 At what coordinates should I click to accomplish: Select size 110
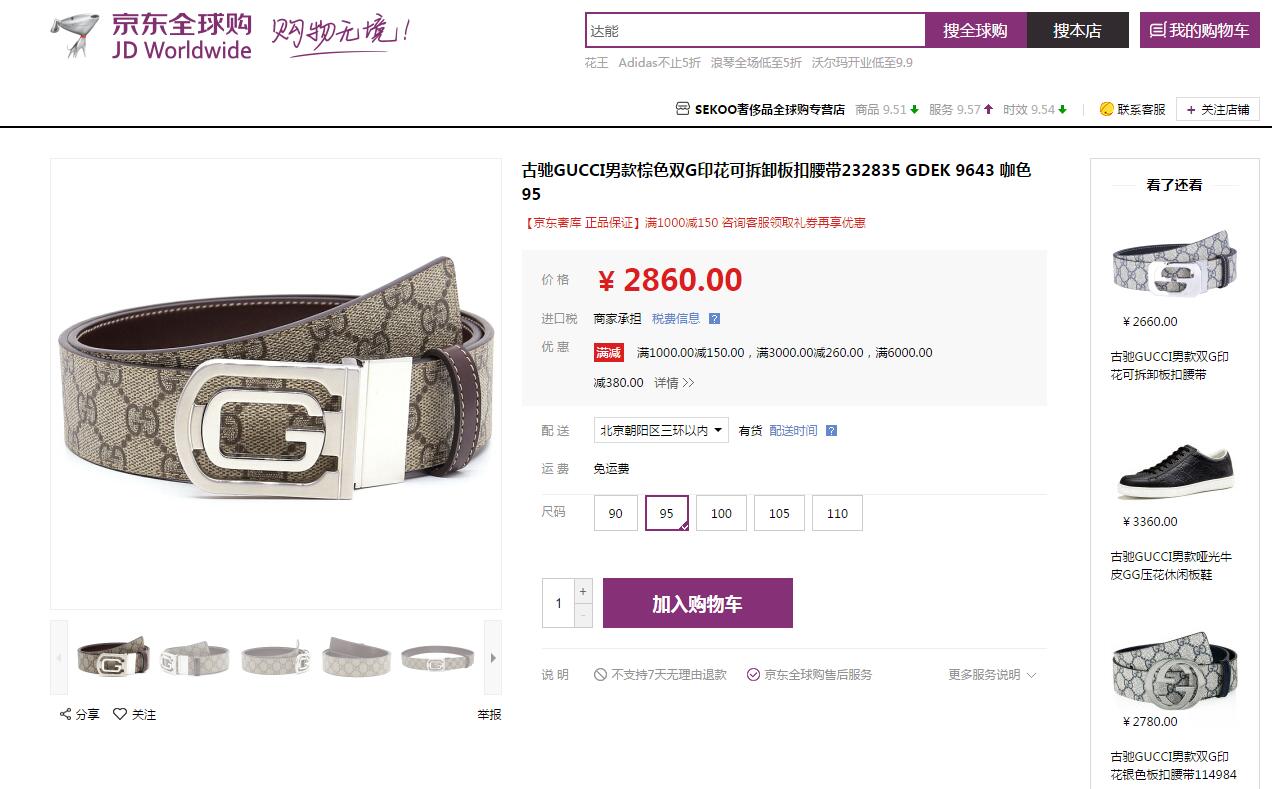pos(837,513)
